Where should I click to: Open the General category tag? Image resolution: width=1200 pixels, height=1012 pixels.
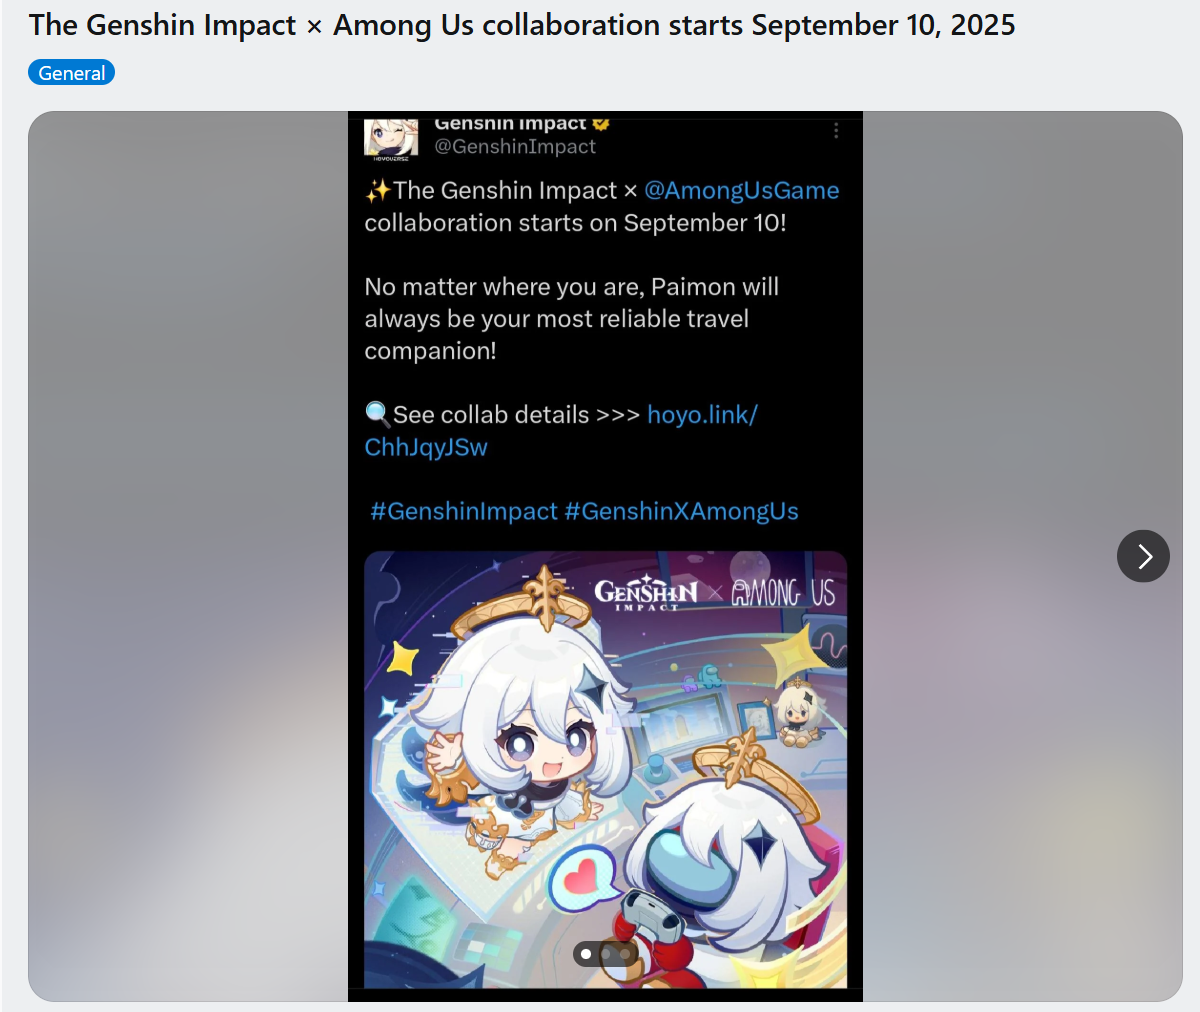pos(71,73)
